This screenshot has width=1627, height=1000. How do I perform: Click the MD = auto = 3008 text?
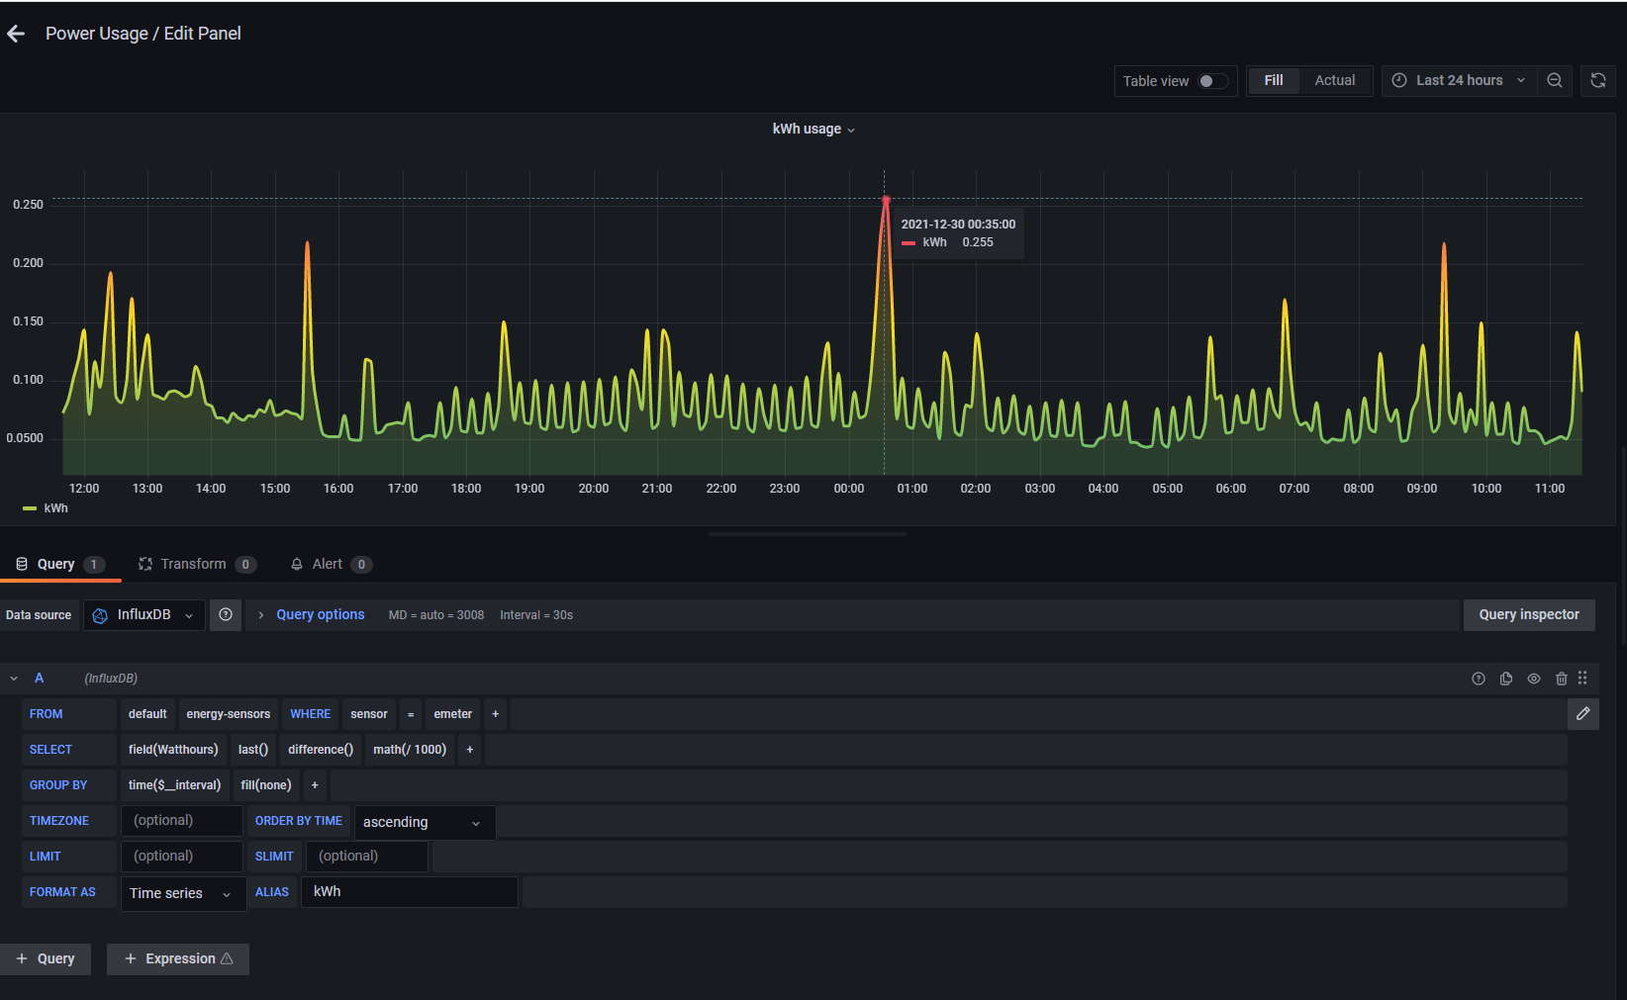[436, 615]
